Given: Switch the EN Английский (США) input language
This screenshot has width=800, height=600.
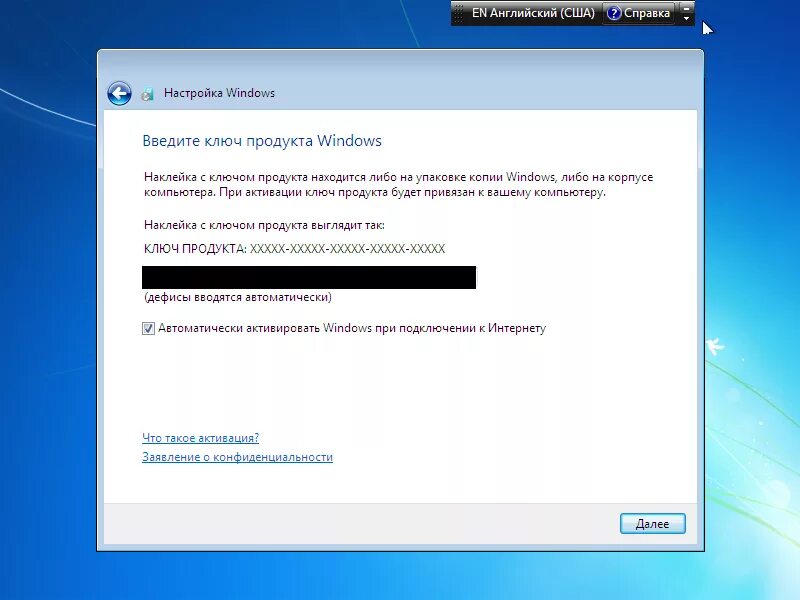Looking at the screenshot, I should (x=533, y=13).
